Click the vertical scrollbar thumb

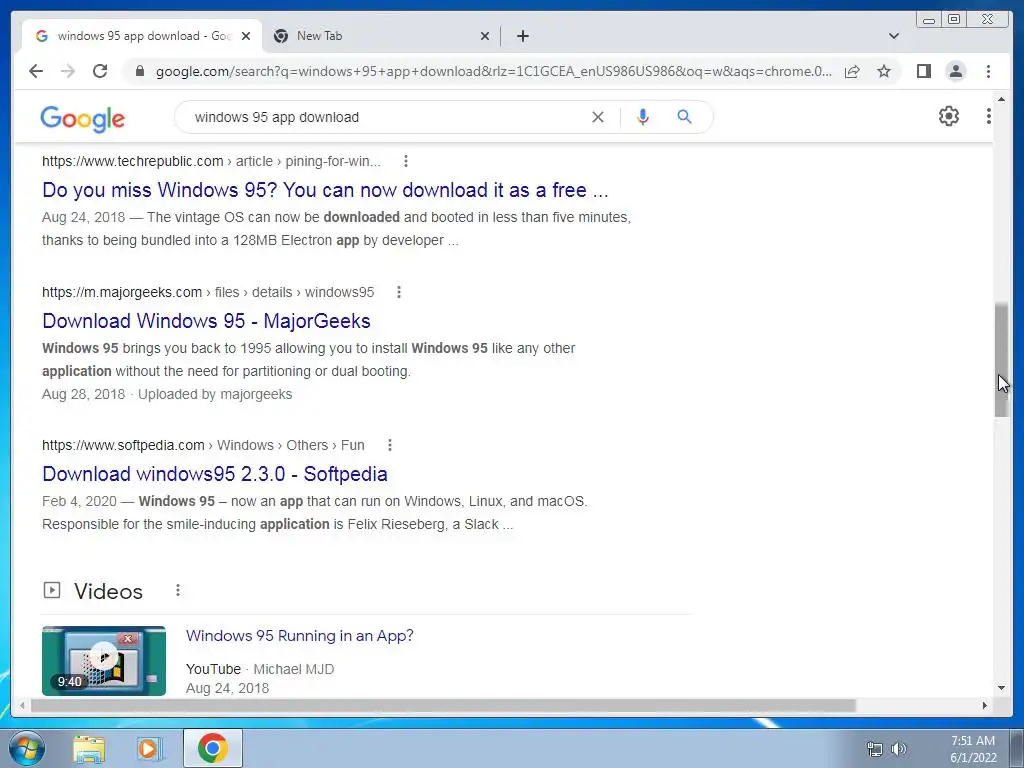(1001, 360)
